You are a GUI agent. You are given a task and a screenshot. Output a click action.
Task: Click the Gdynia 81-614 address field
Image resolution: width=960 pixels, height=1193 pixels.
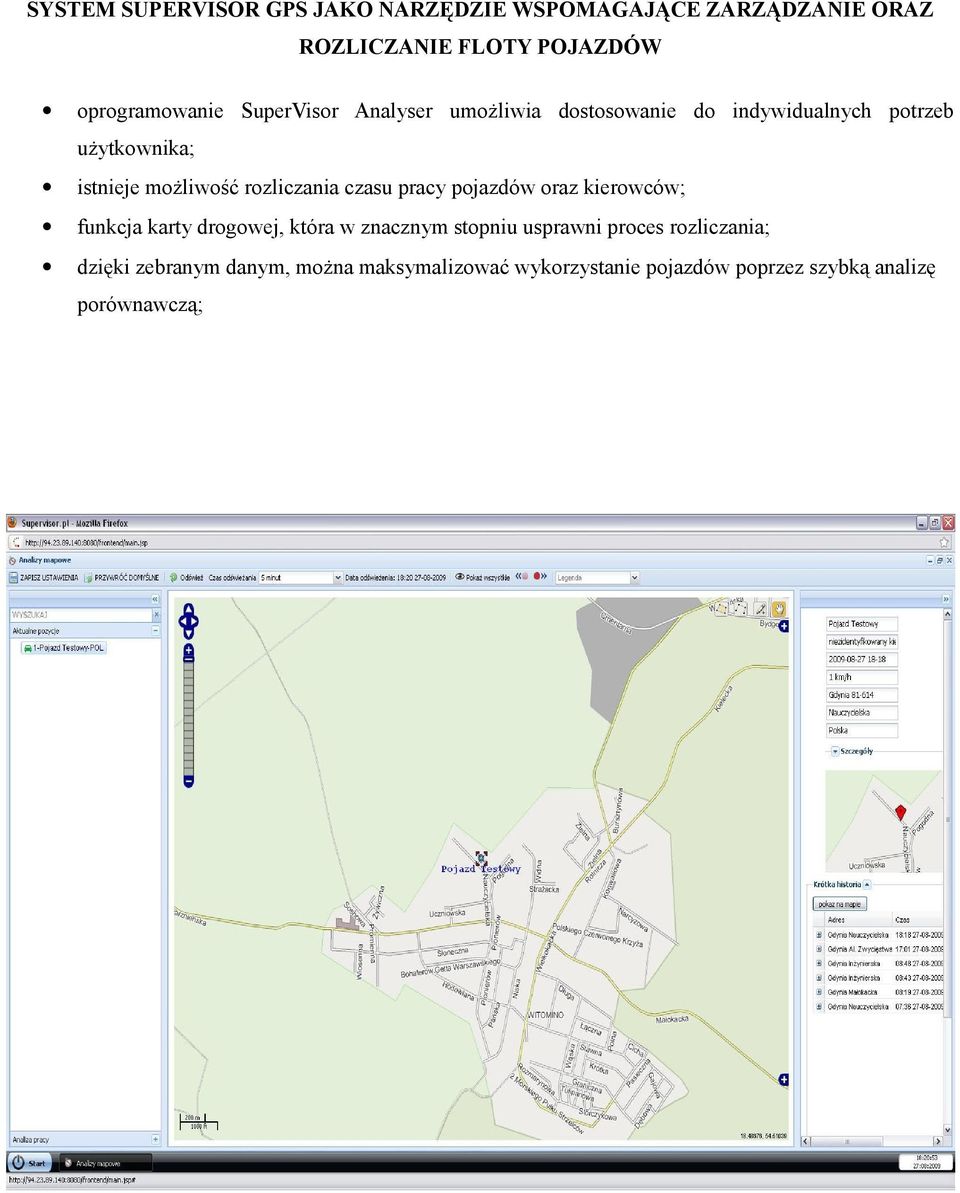(862, 695)
